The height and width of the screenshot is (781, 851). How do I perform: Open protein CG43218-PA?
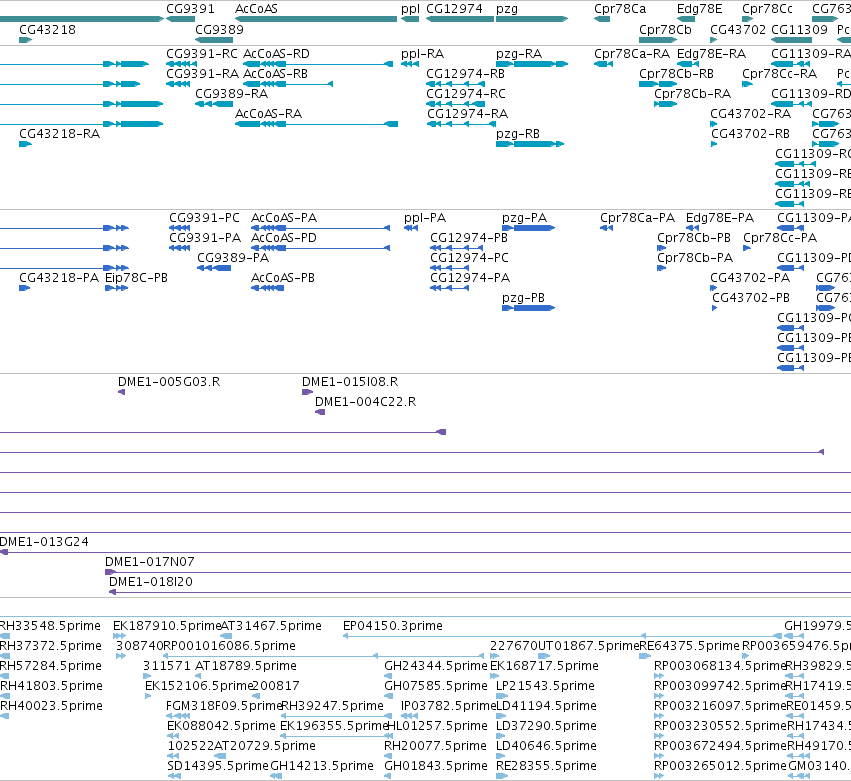coord(59,278)
